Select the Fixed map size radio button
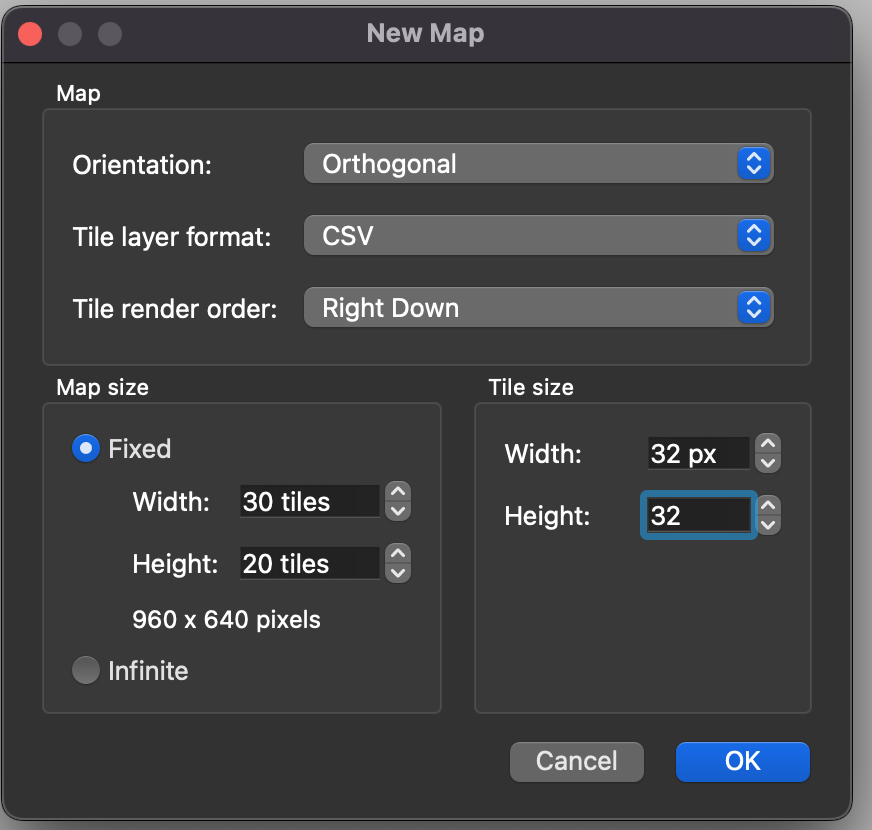 (x=86, y=448)
